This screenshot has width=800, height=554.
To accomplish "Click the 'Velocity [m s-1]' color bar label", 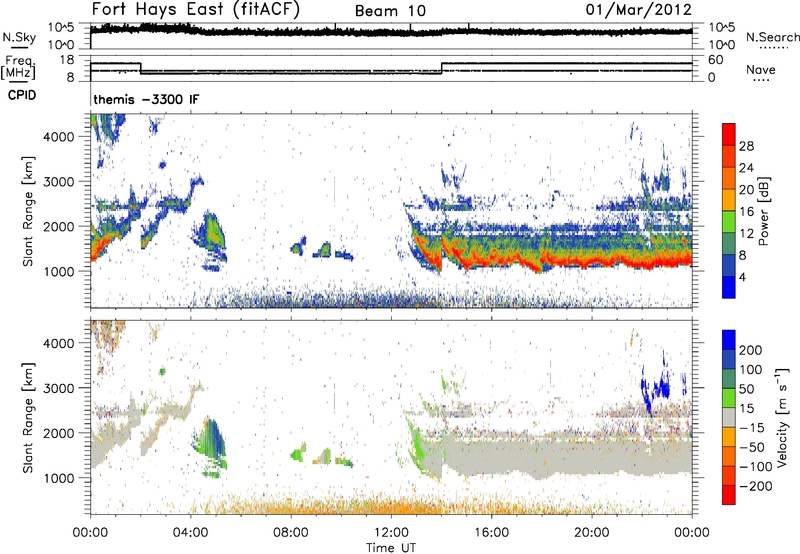I will click(782, 417).
